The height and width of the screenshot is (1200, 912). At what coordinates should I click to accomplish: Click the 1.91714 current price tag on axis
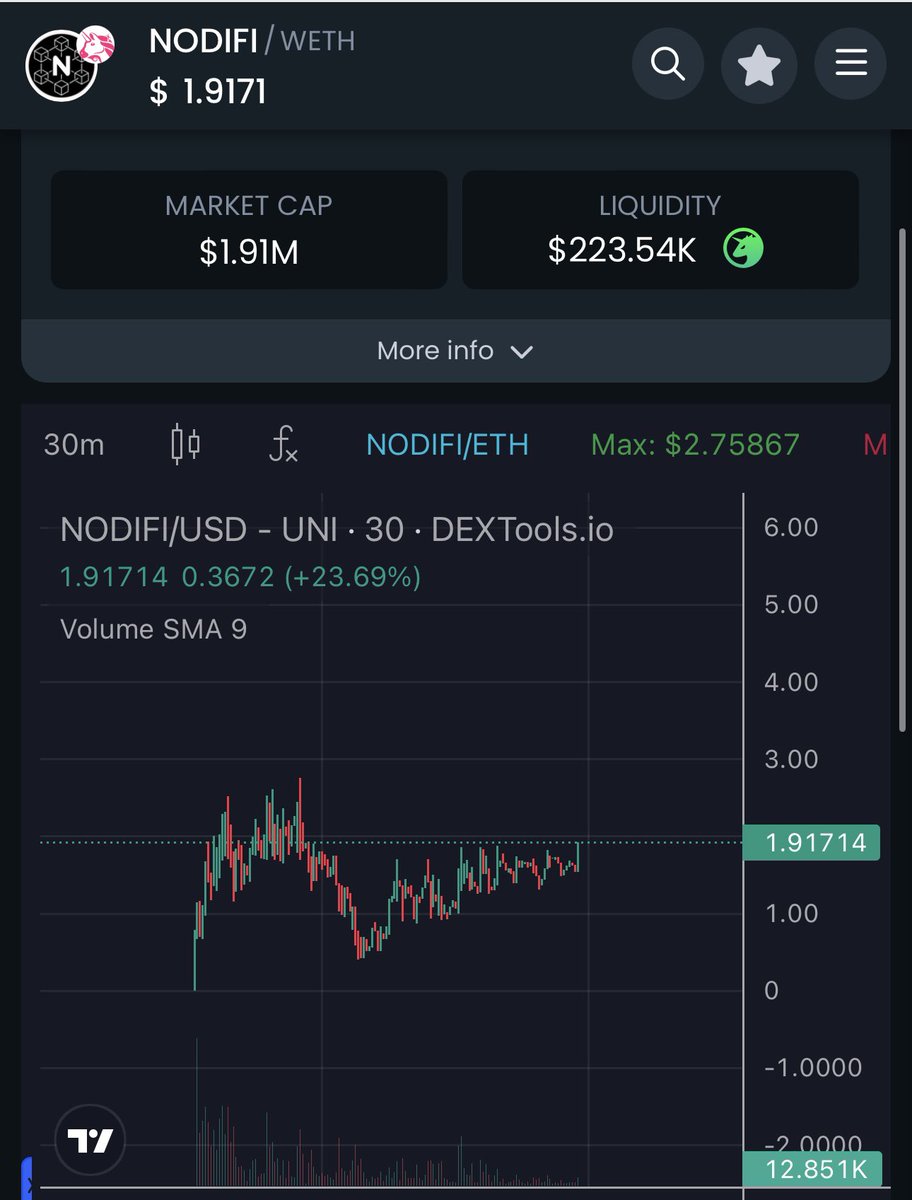click(x=812, y=843)
